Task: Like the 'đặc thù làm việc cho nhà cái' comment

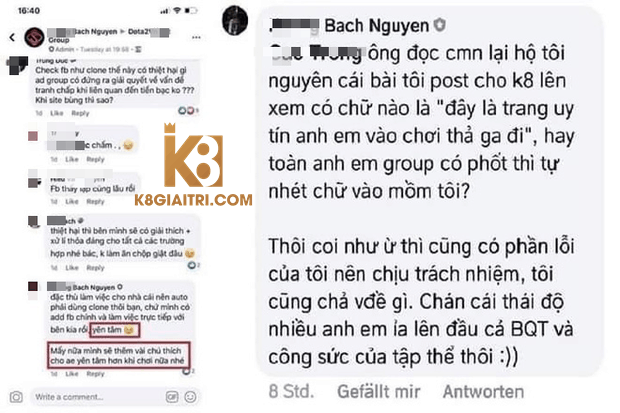Action: [x=72, y=373]
